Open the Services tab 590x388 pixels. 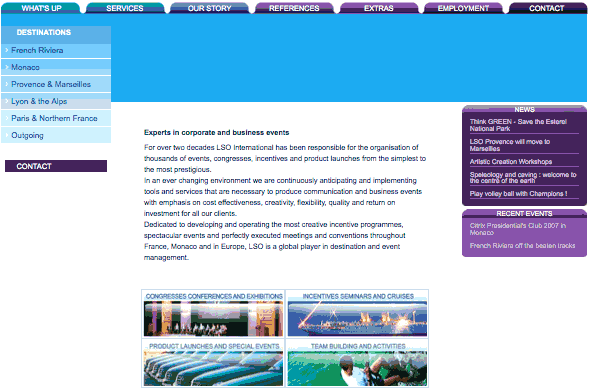point(125,8)
